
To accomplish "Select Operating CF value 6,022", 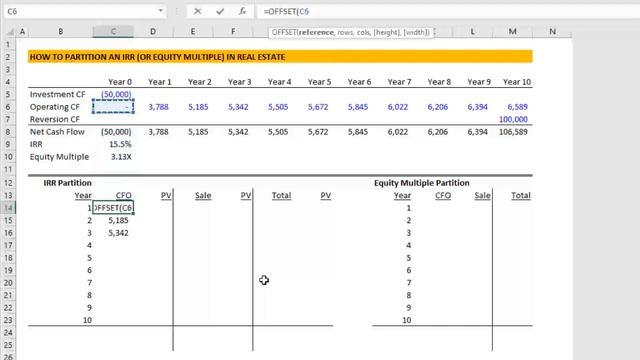I will pos(398,107).
